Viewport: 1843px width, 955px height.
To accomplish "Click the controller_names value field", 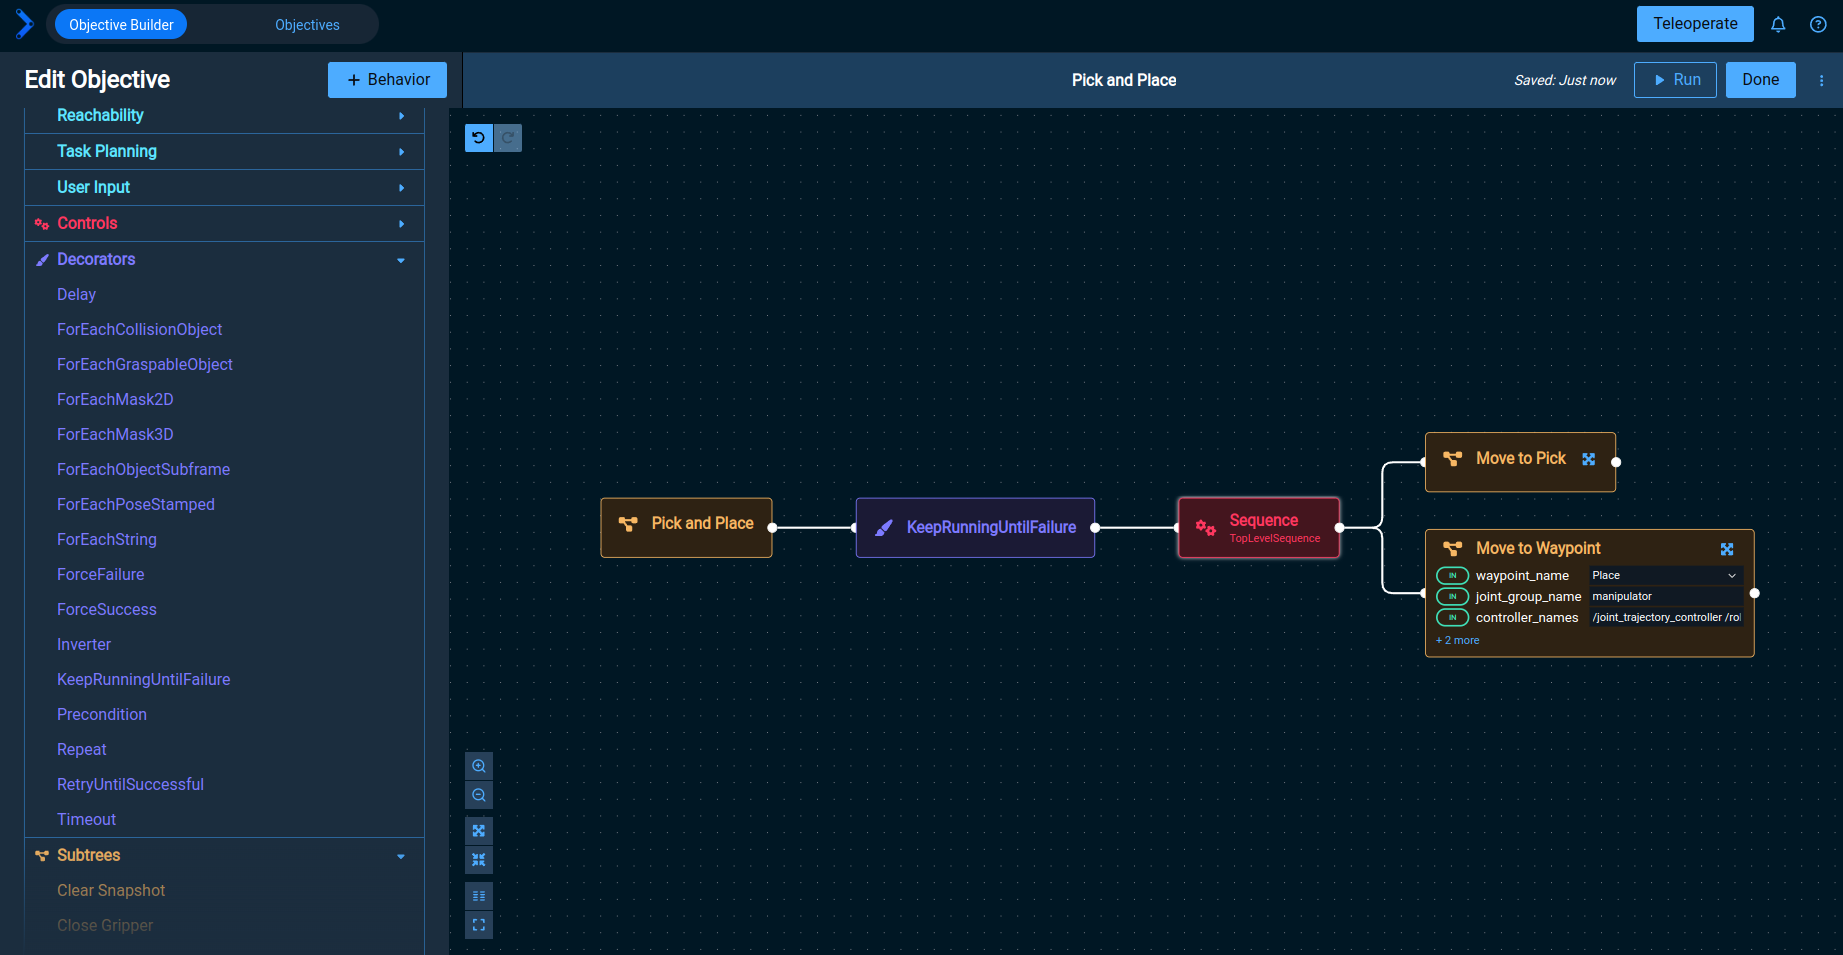I will (x=1665, y=617).
